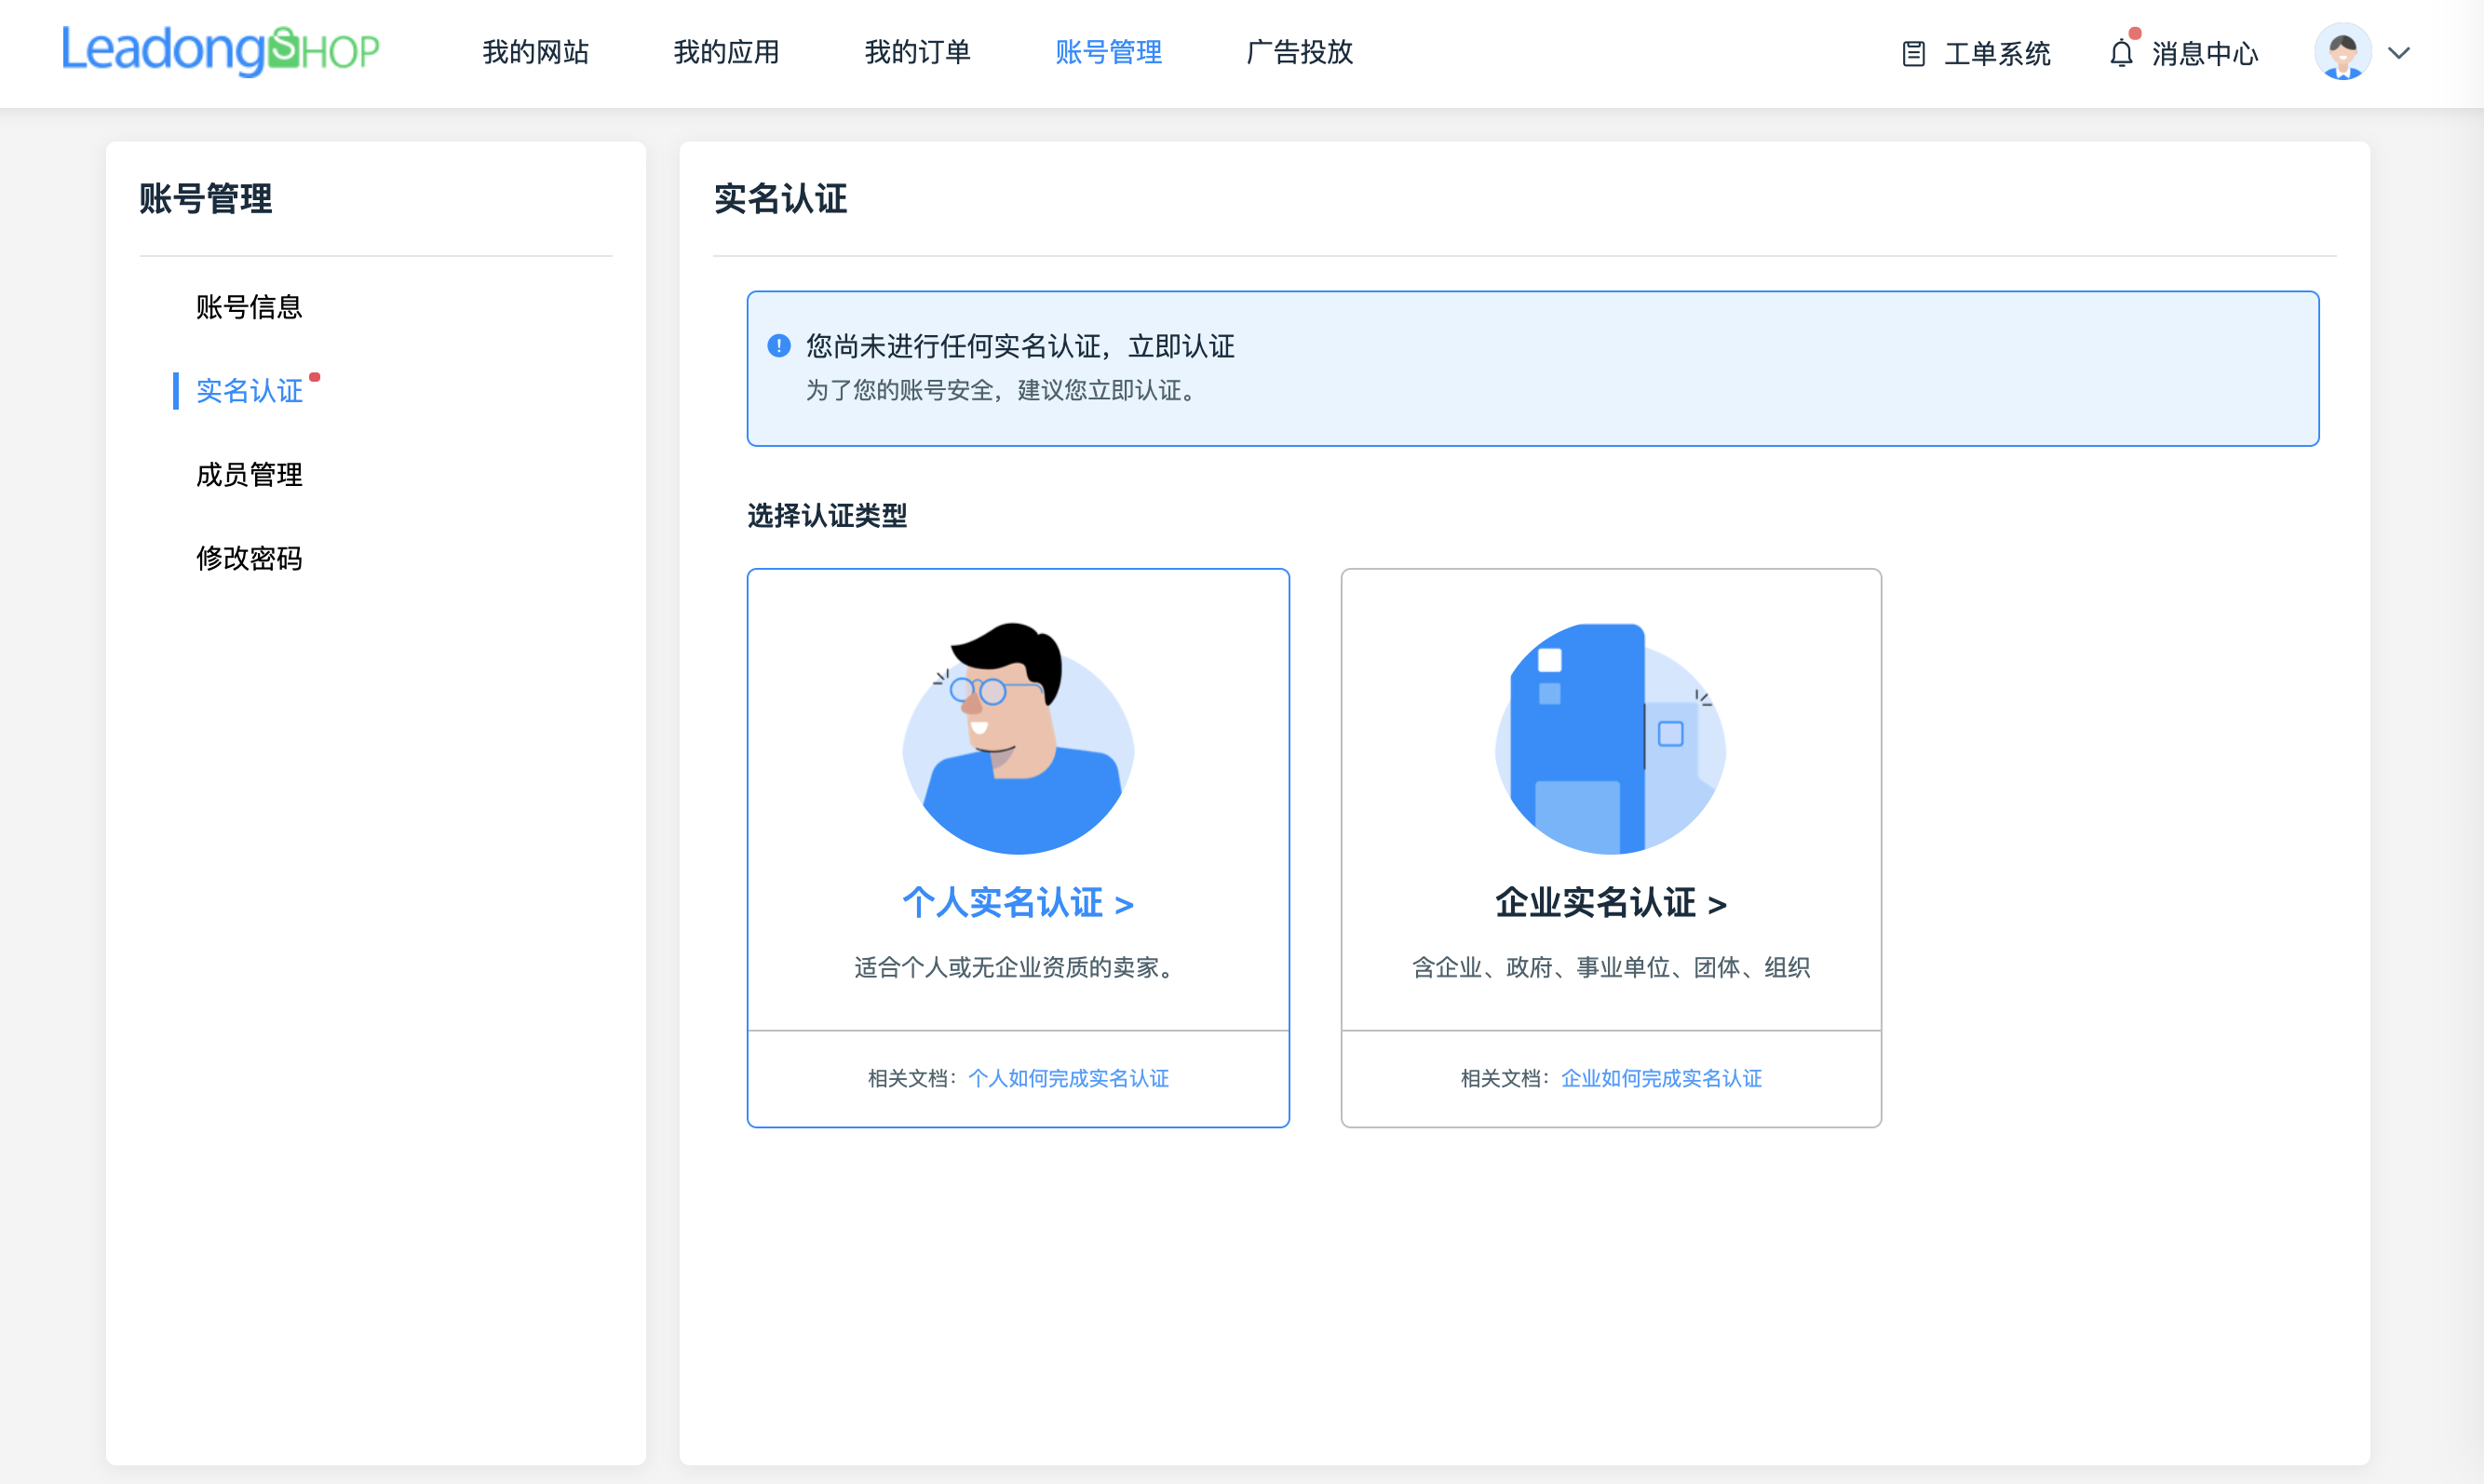Image resolution: width=2484 pixels, height=1484 pixels.
Task: Open the 消息中心 notification bell
Action: coord(2121,52)
